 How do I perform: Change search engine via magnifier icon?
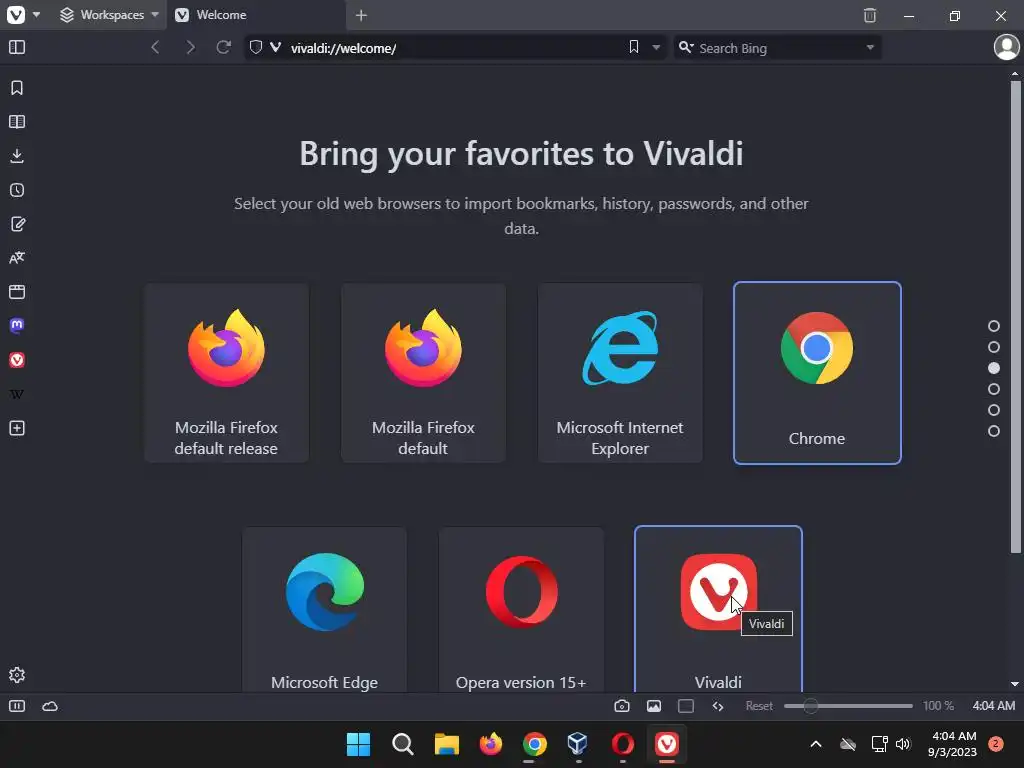pyautogui.click(x=686, y=47)
